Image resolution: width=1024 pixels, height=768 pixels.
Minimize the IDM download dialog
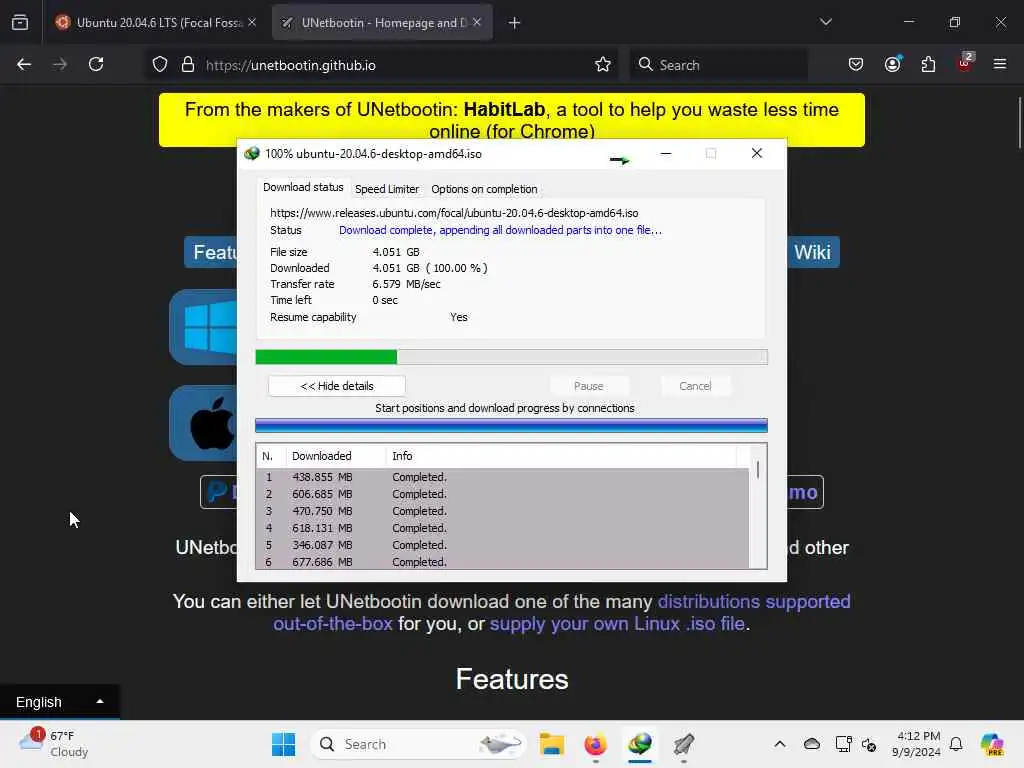666,153
